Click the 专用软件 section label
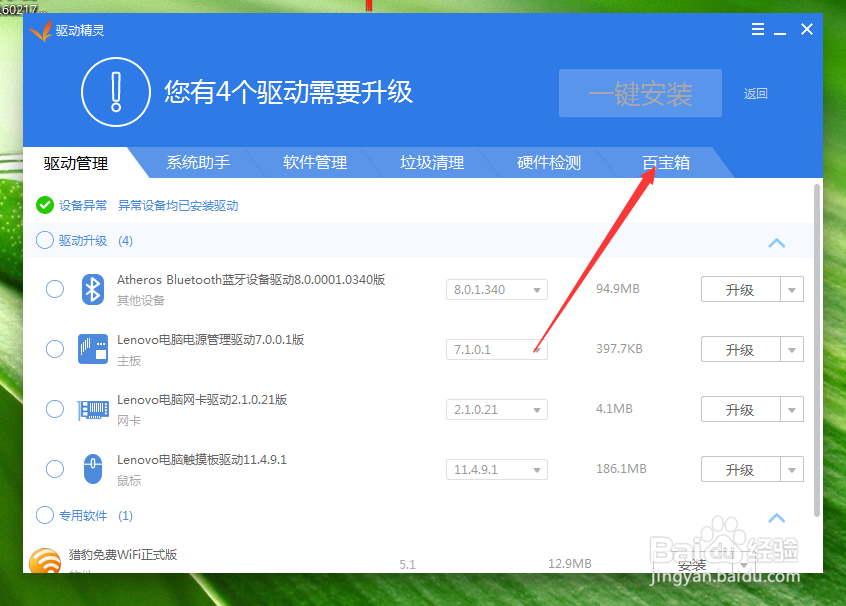 click(83, 516)
